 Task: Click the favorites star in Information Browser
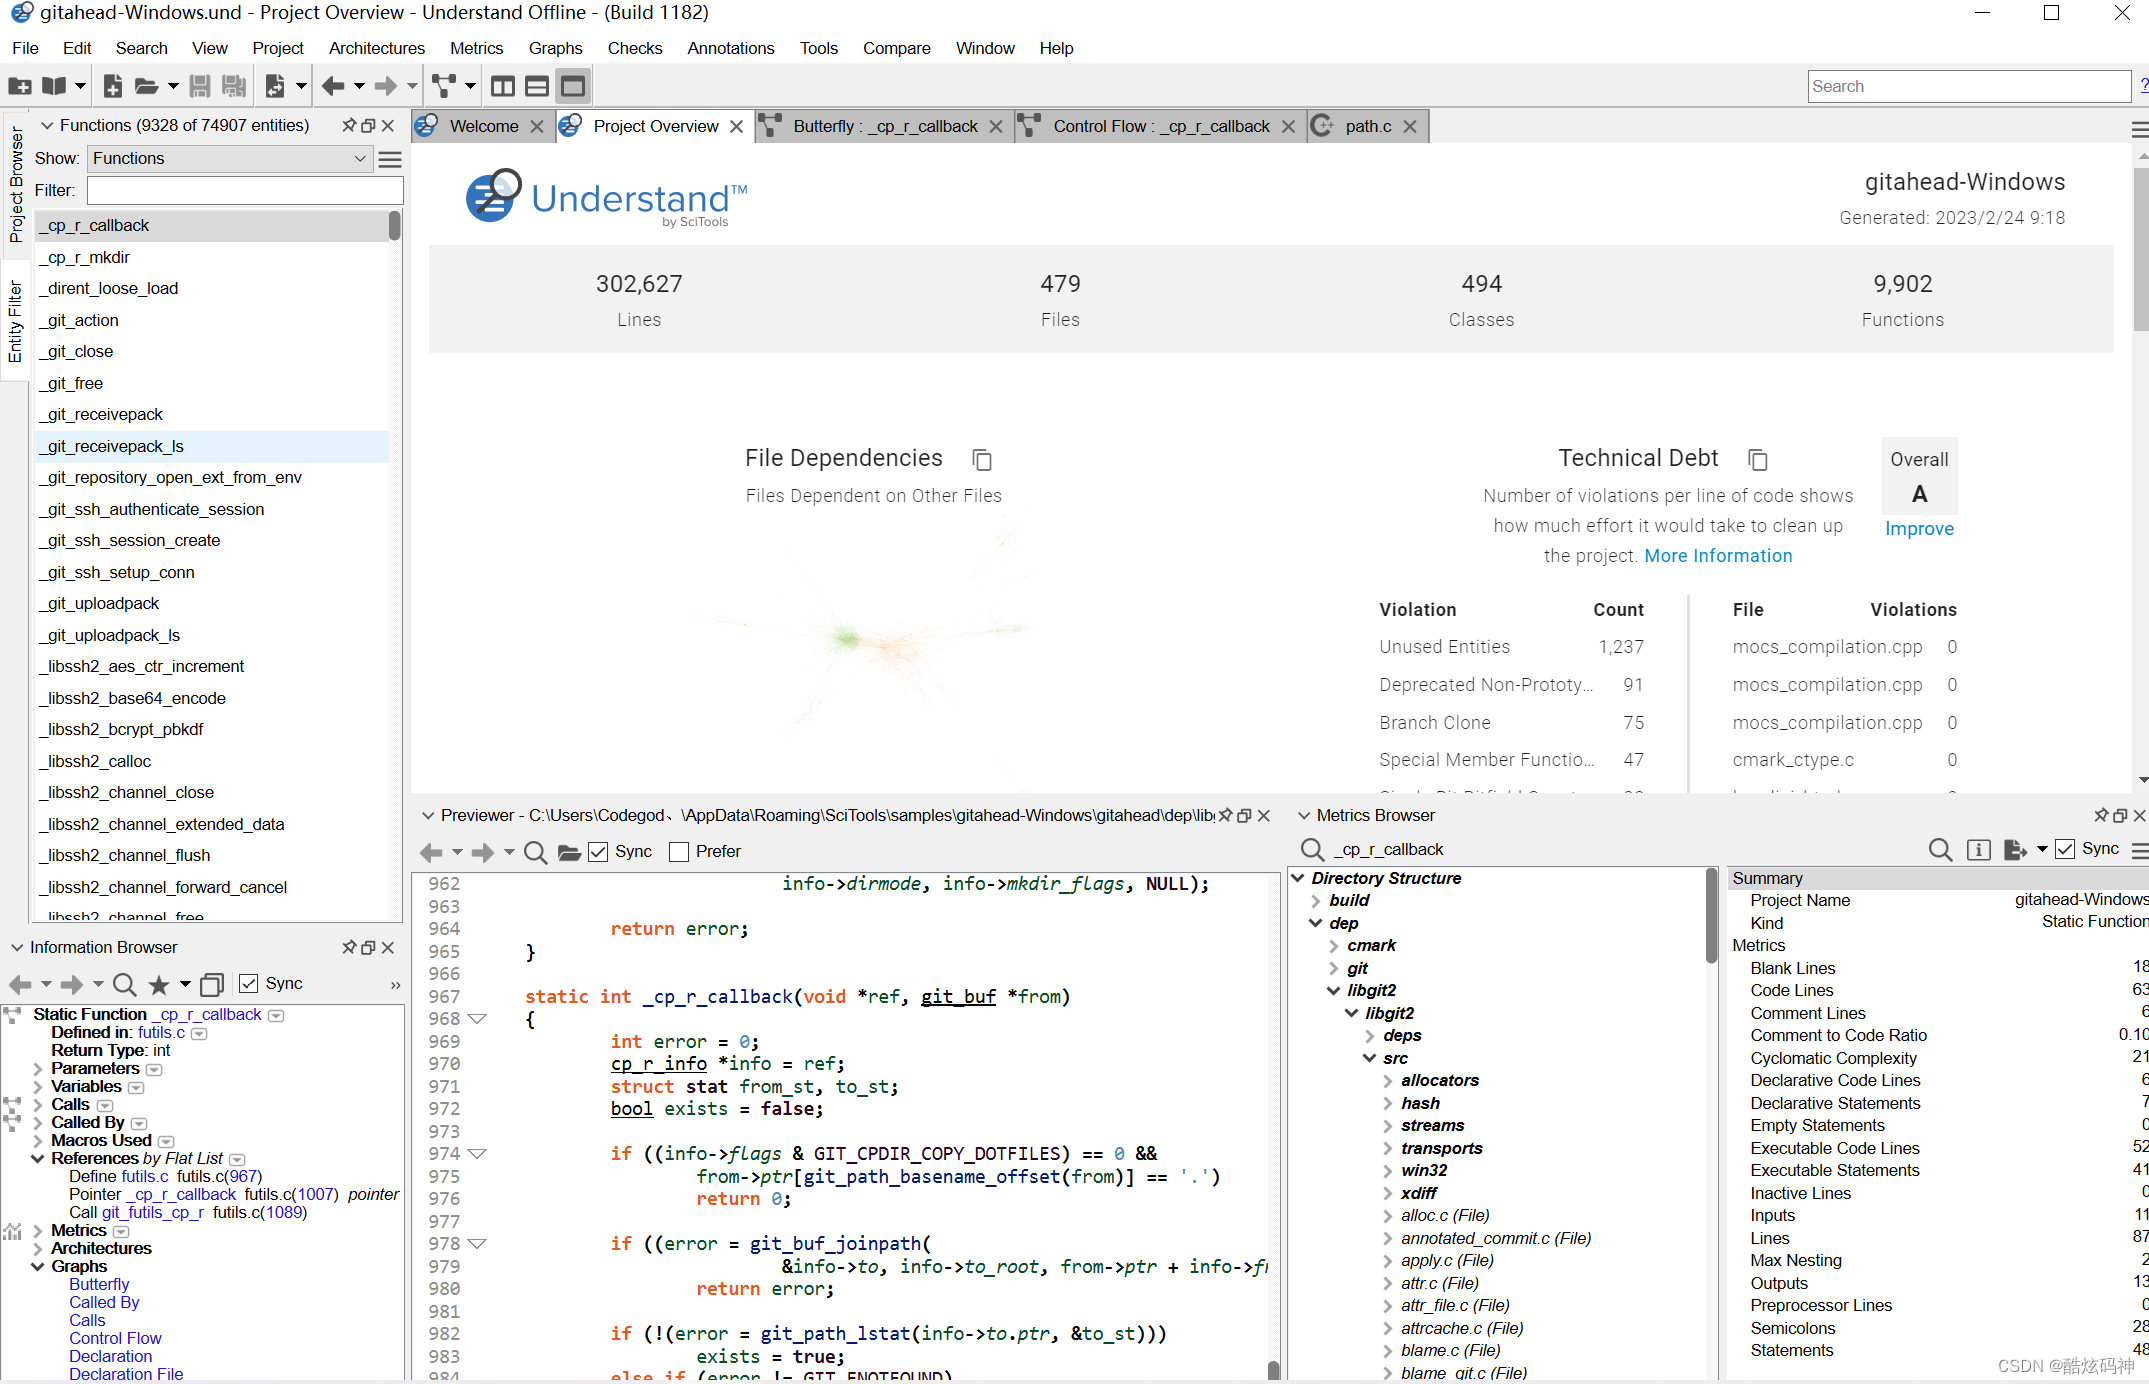coord(158,985)
